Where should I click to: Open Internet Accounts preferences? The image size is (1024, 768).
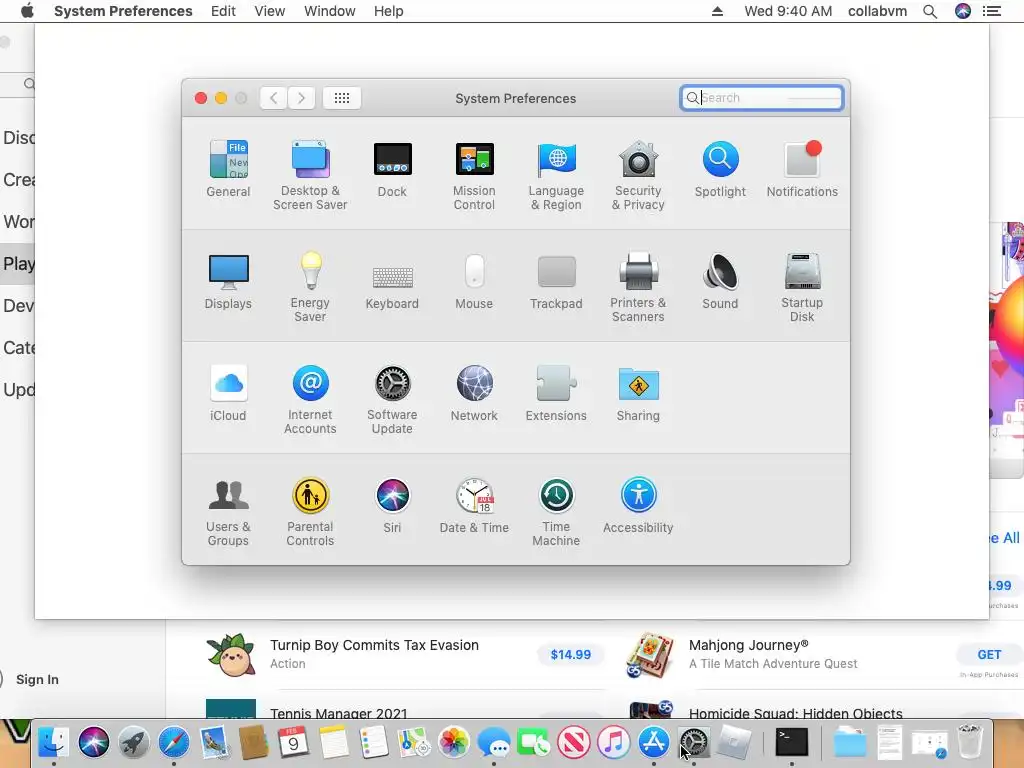[x=310, y=399]
